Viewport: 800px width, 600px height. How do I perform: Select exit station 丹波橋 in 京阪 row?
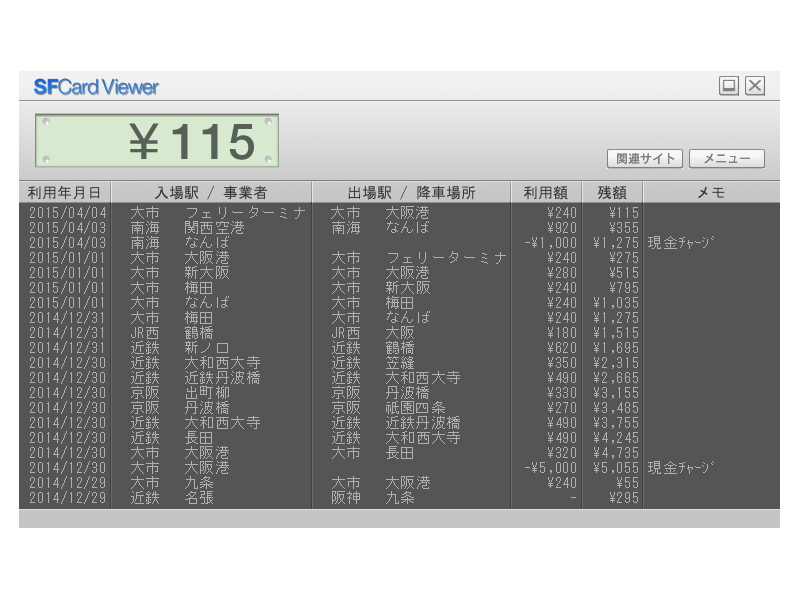tap(408, 393)
